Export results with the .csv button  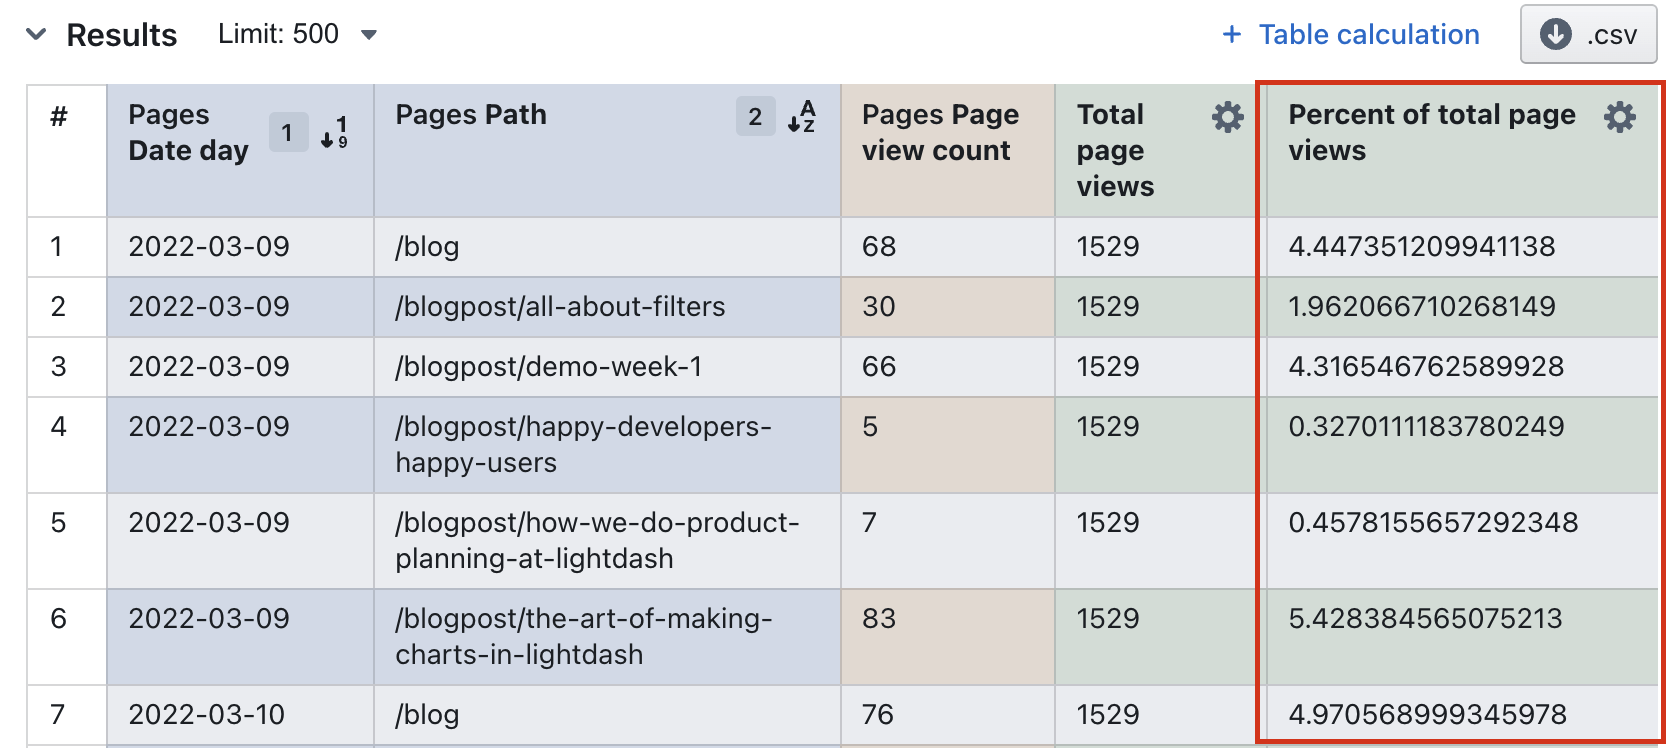1588,35
